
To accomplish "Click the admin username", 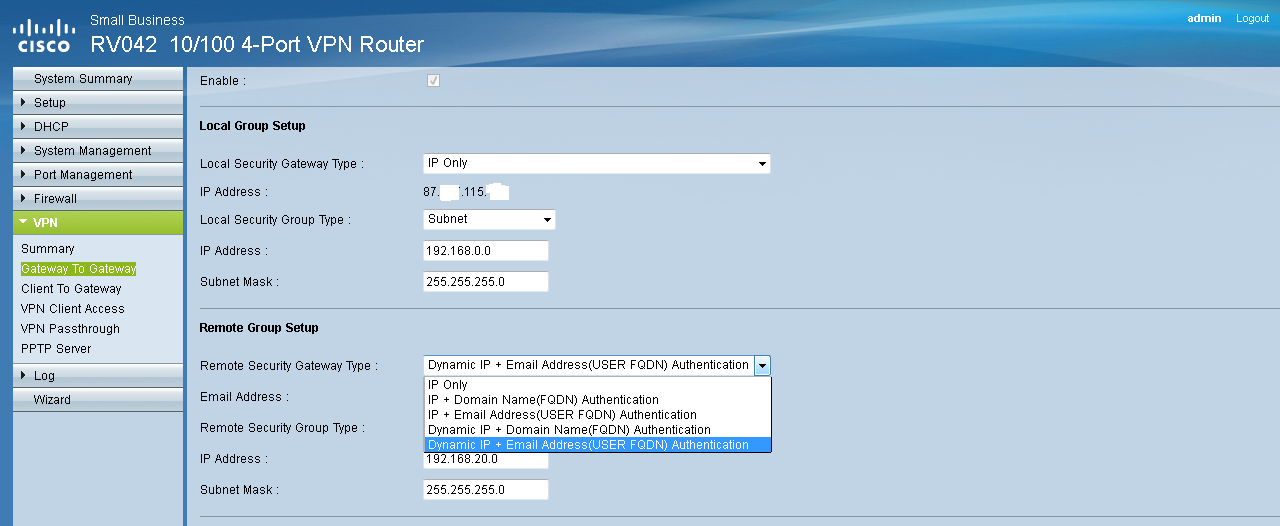I will 1204,19.
